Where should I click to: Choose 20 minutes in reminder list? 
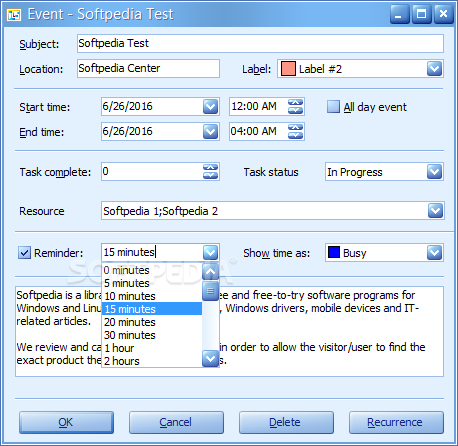[152, 322]
